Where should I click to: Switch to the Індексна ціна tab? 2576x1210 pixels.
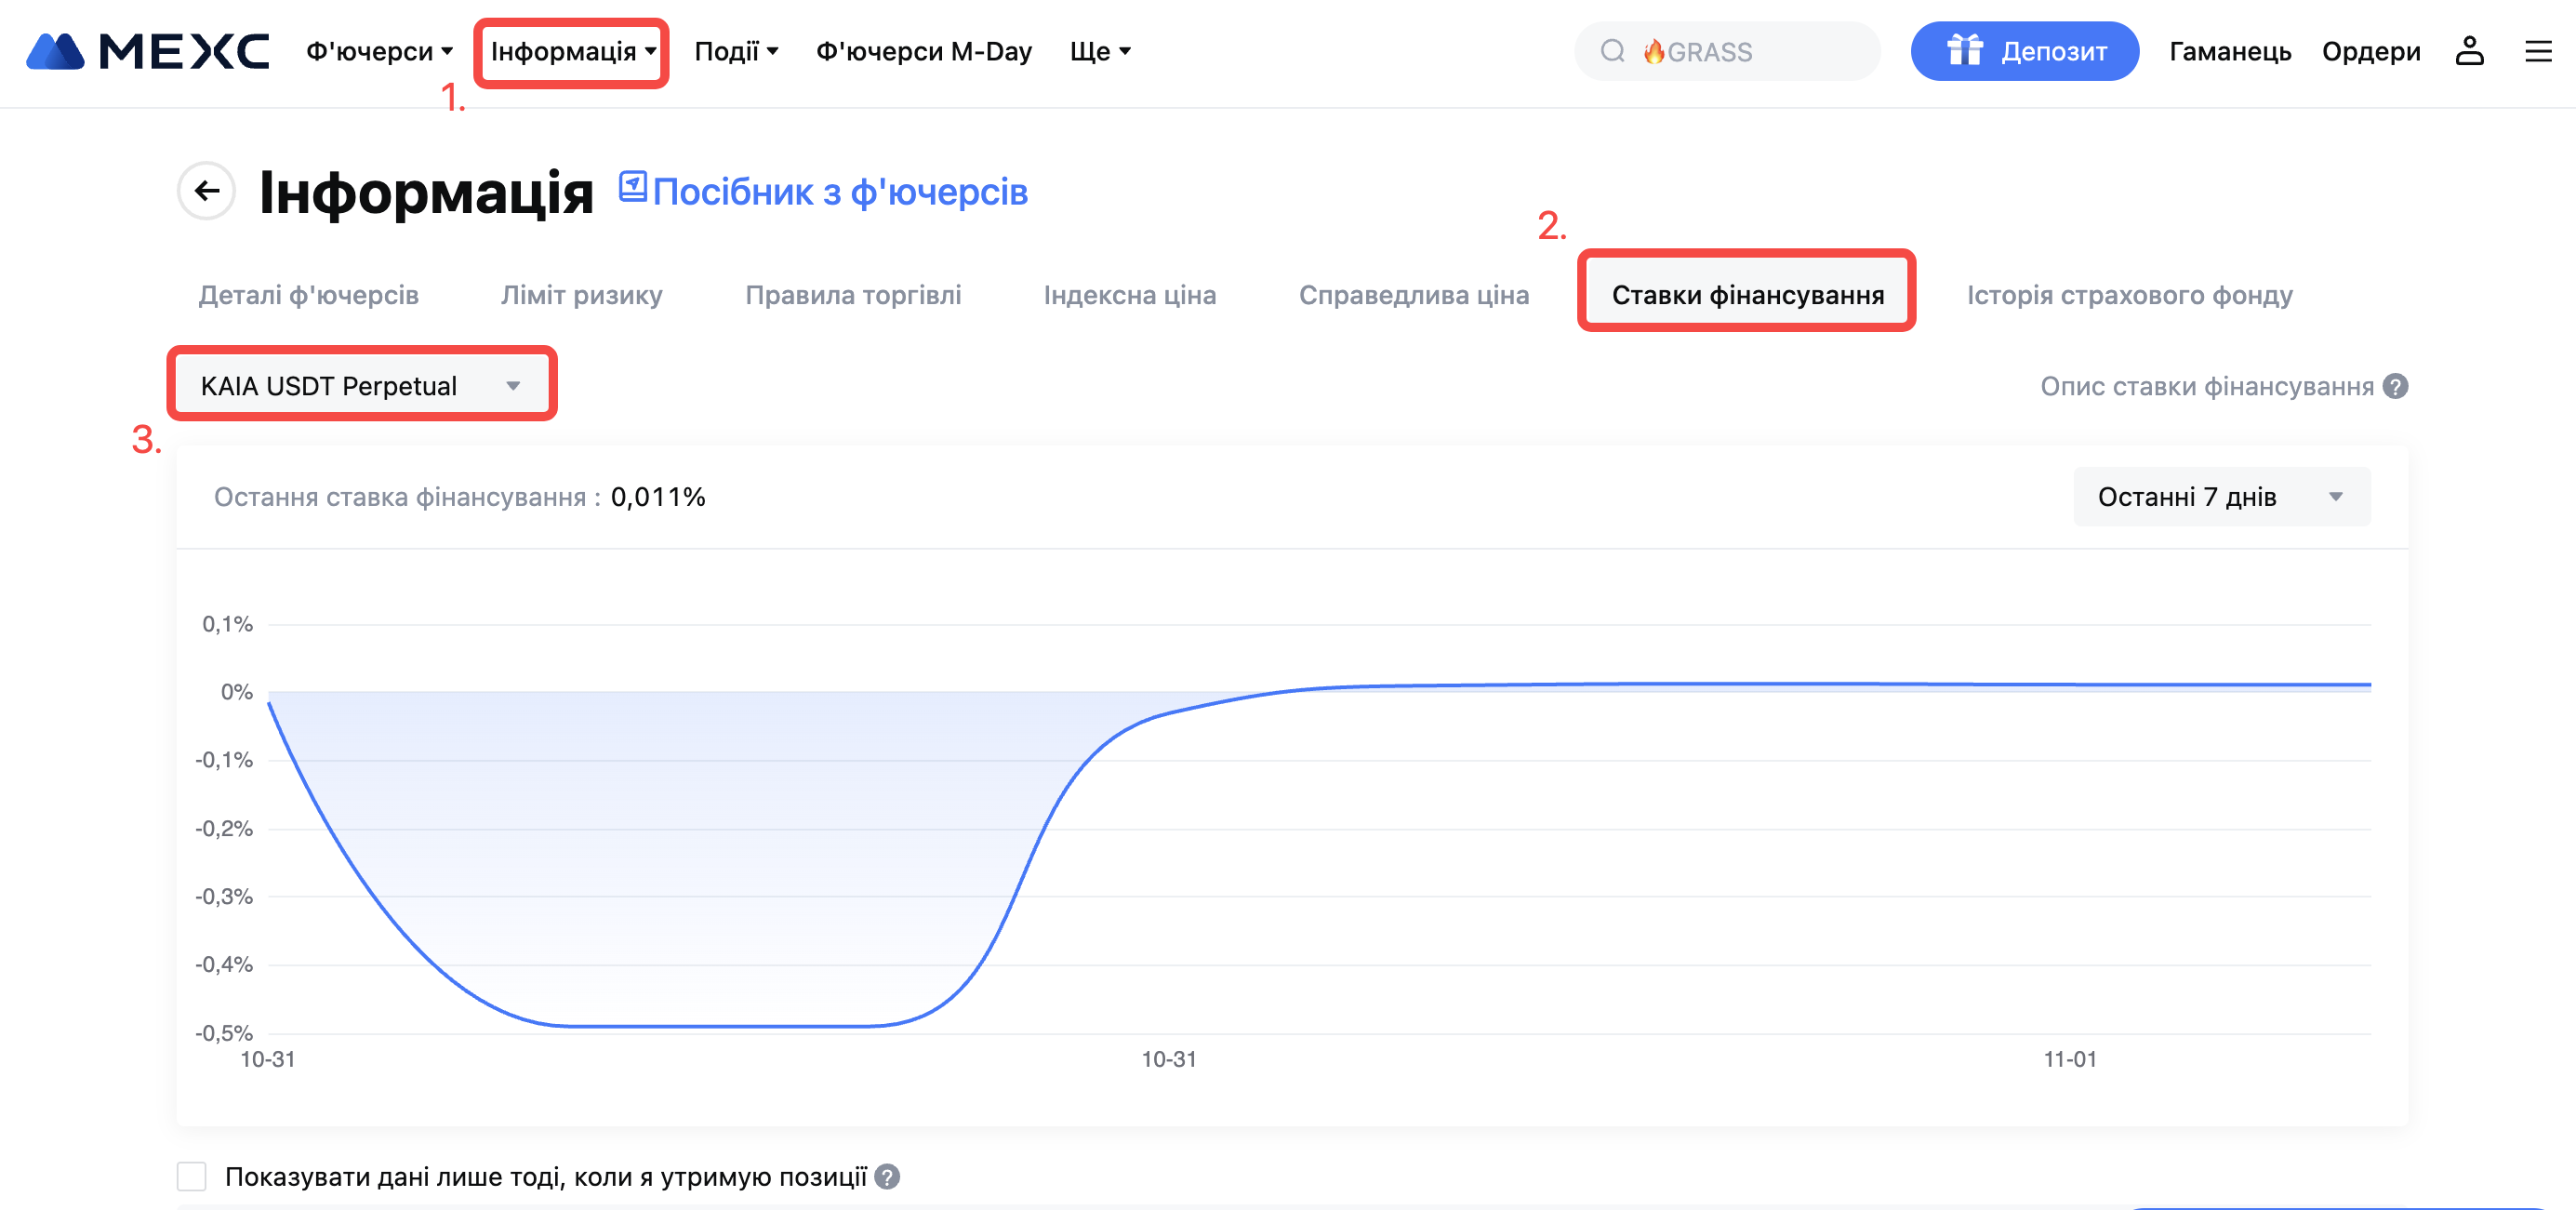[1129, 295]
